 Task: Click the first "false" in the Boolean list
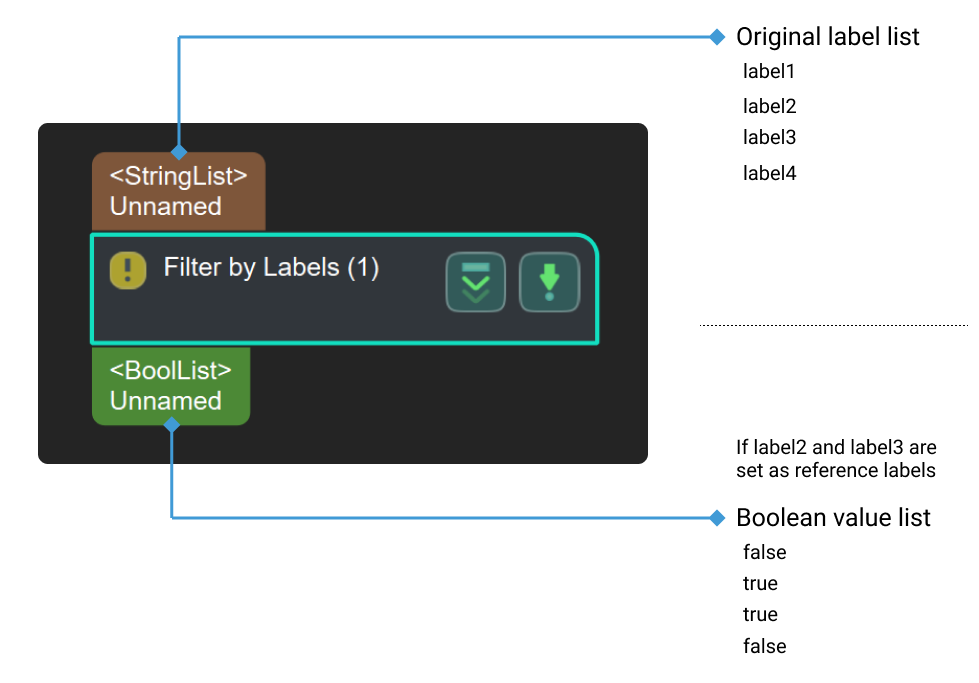point(764,552)
